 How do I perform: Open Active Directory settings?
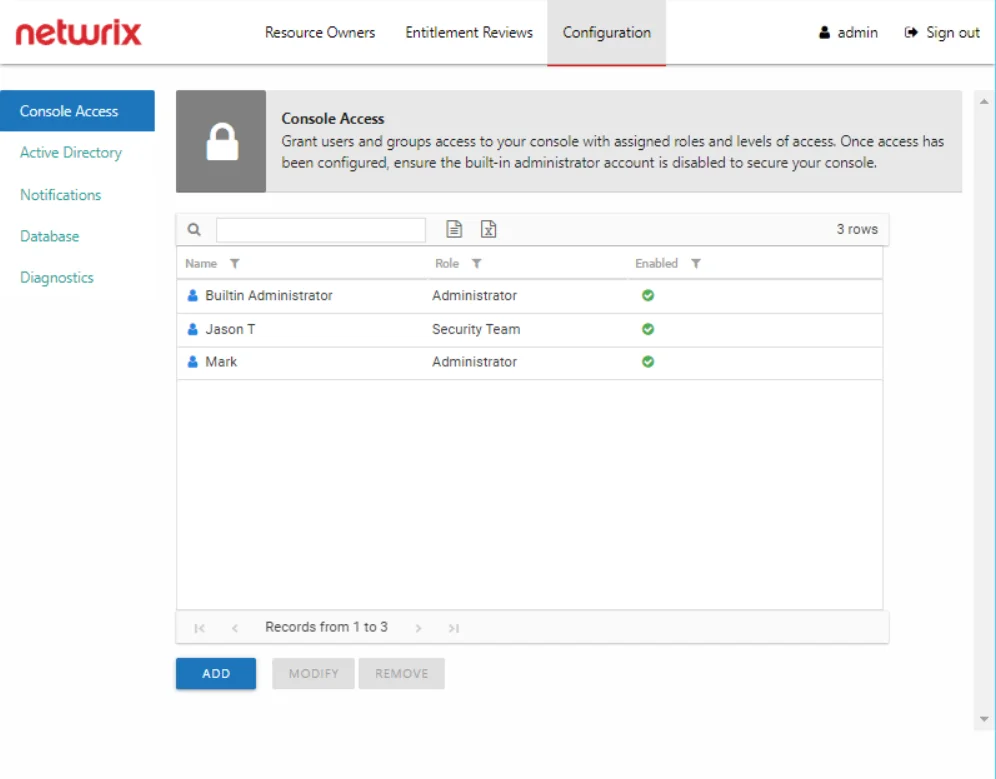(71, 152)
